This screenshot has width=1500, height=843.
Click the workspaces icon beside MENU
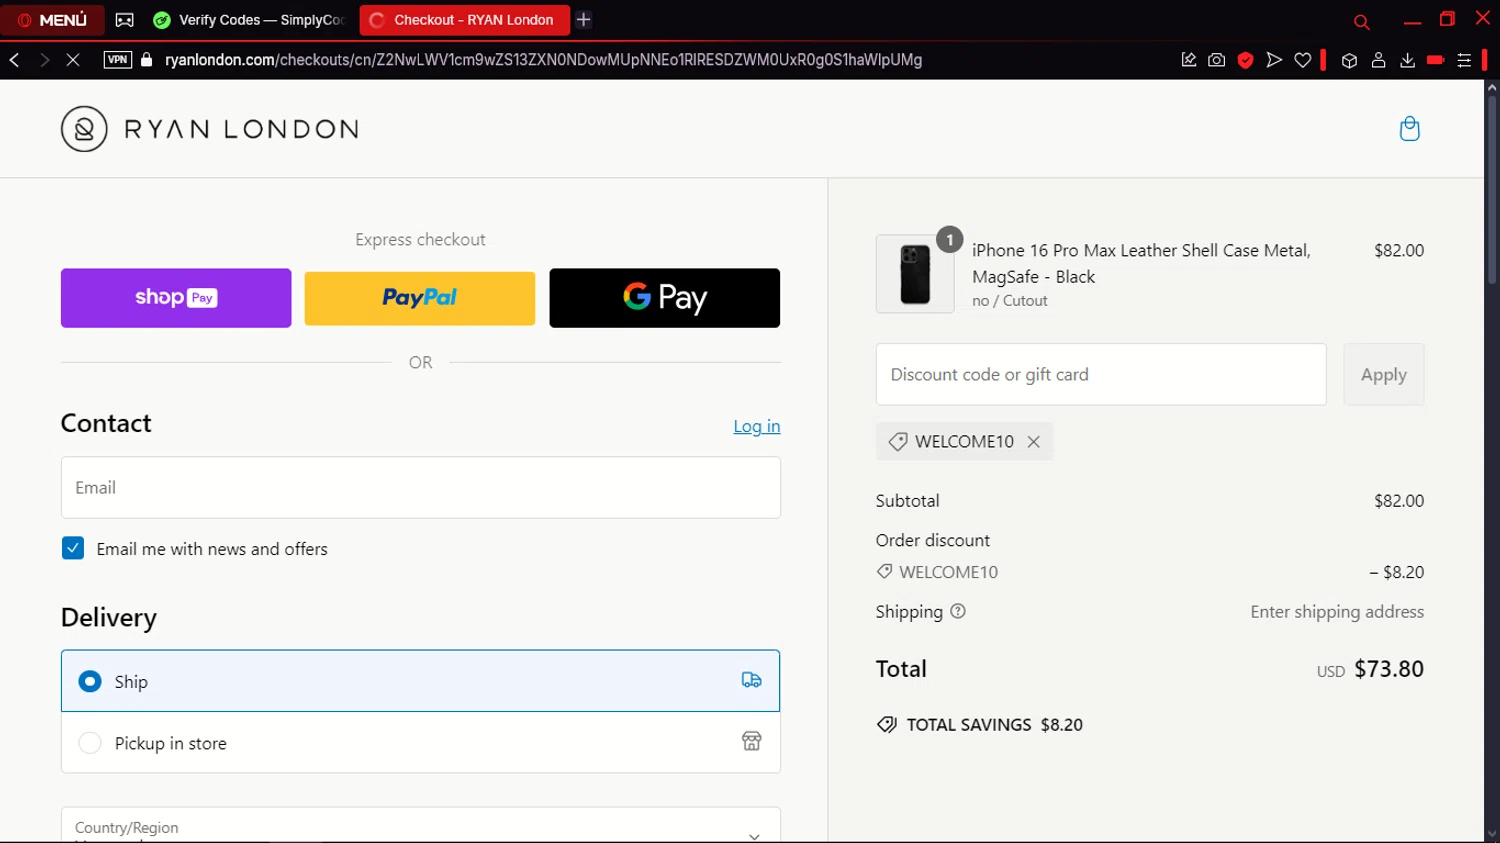click(124, 20)
